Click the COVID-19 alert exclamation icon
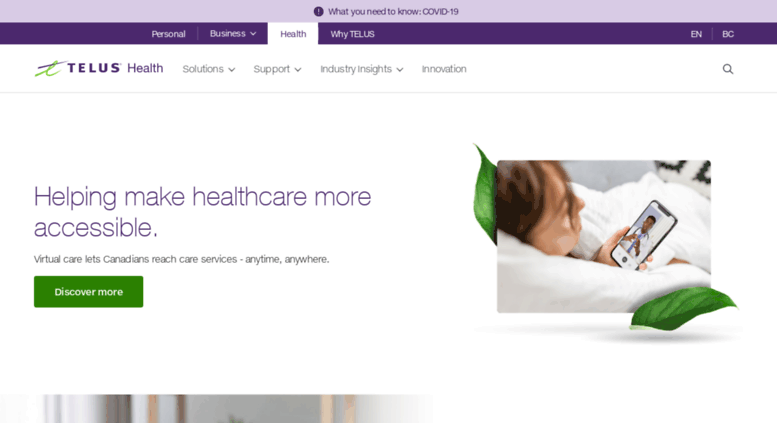 [x=319, y=11]
